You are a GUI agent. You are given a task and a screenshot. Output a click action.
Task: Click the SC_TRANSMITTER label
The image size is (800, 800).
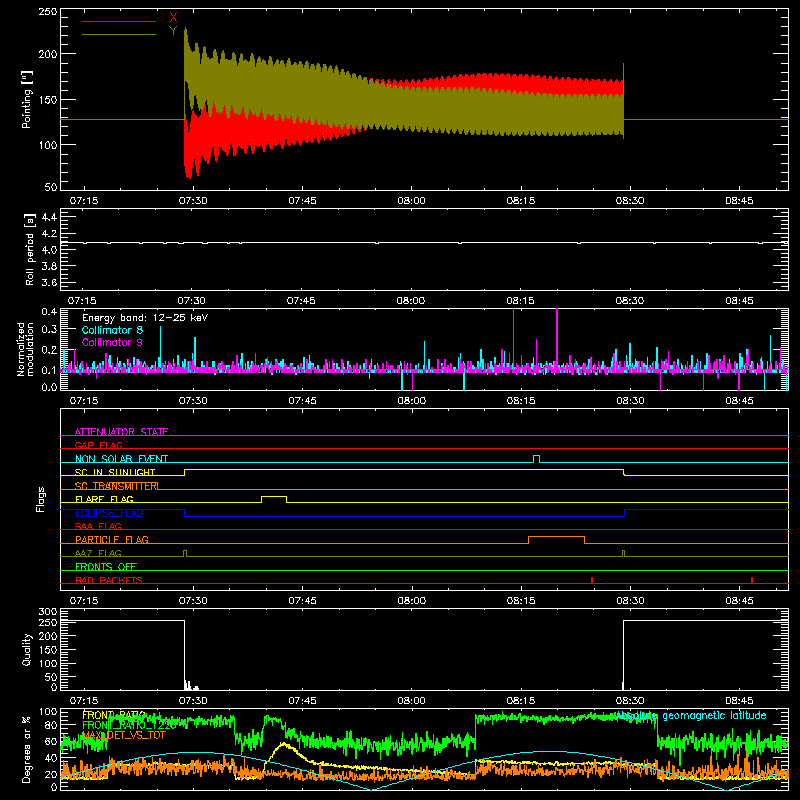coord(116,486)
